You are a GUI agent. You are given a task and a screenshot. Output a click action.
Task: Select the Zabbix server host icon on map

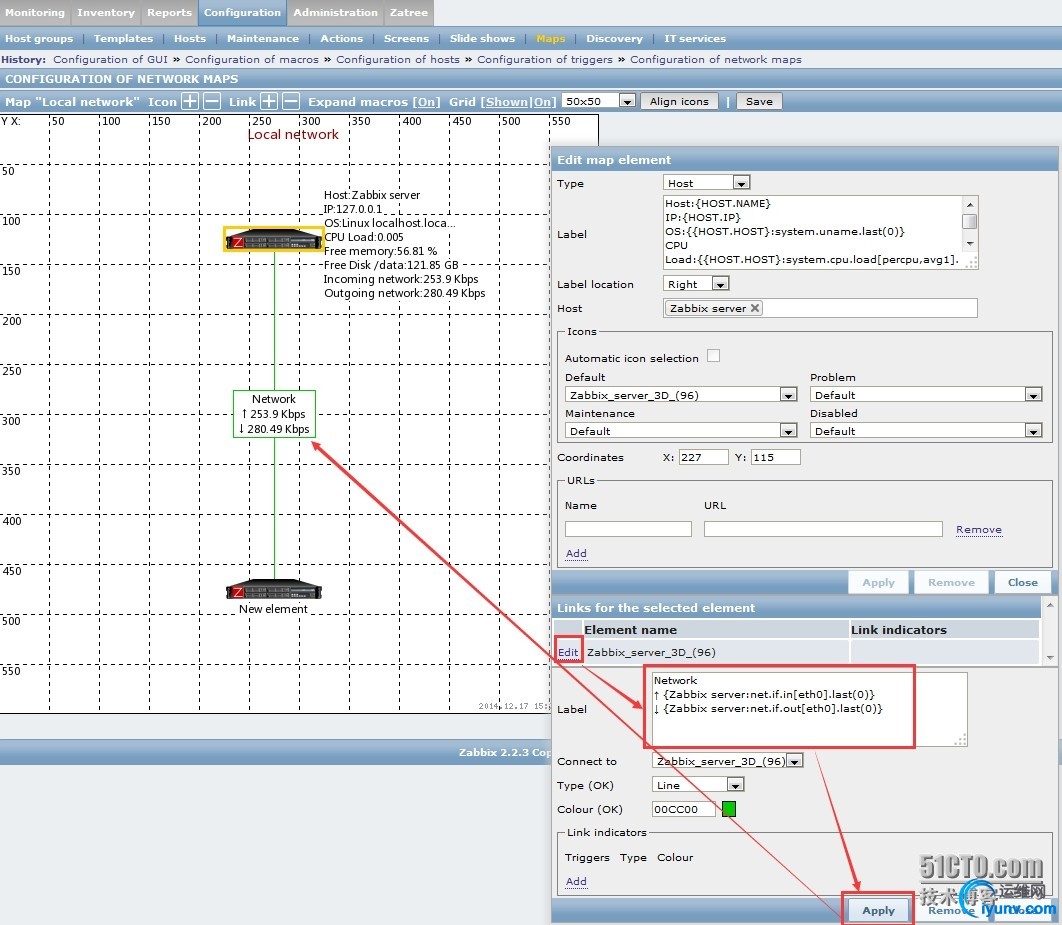tap(274, 240)
